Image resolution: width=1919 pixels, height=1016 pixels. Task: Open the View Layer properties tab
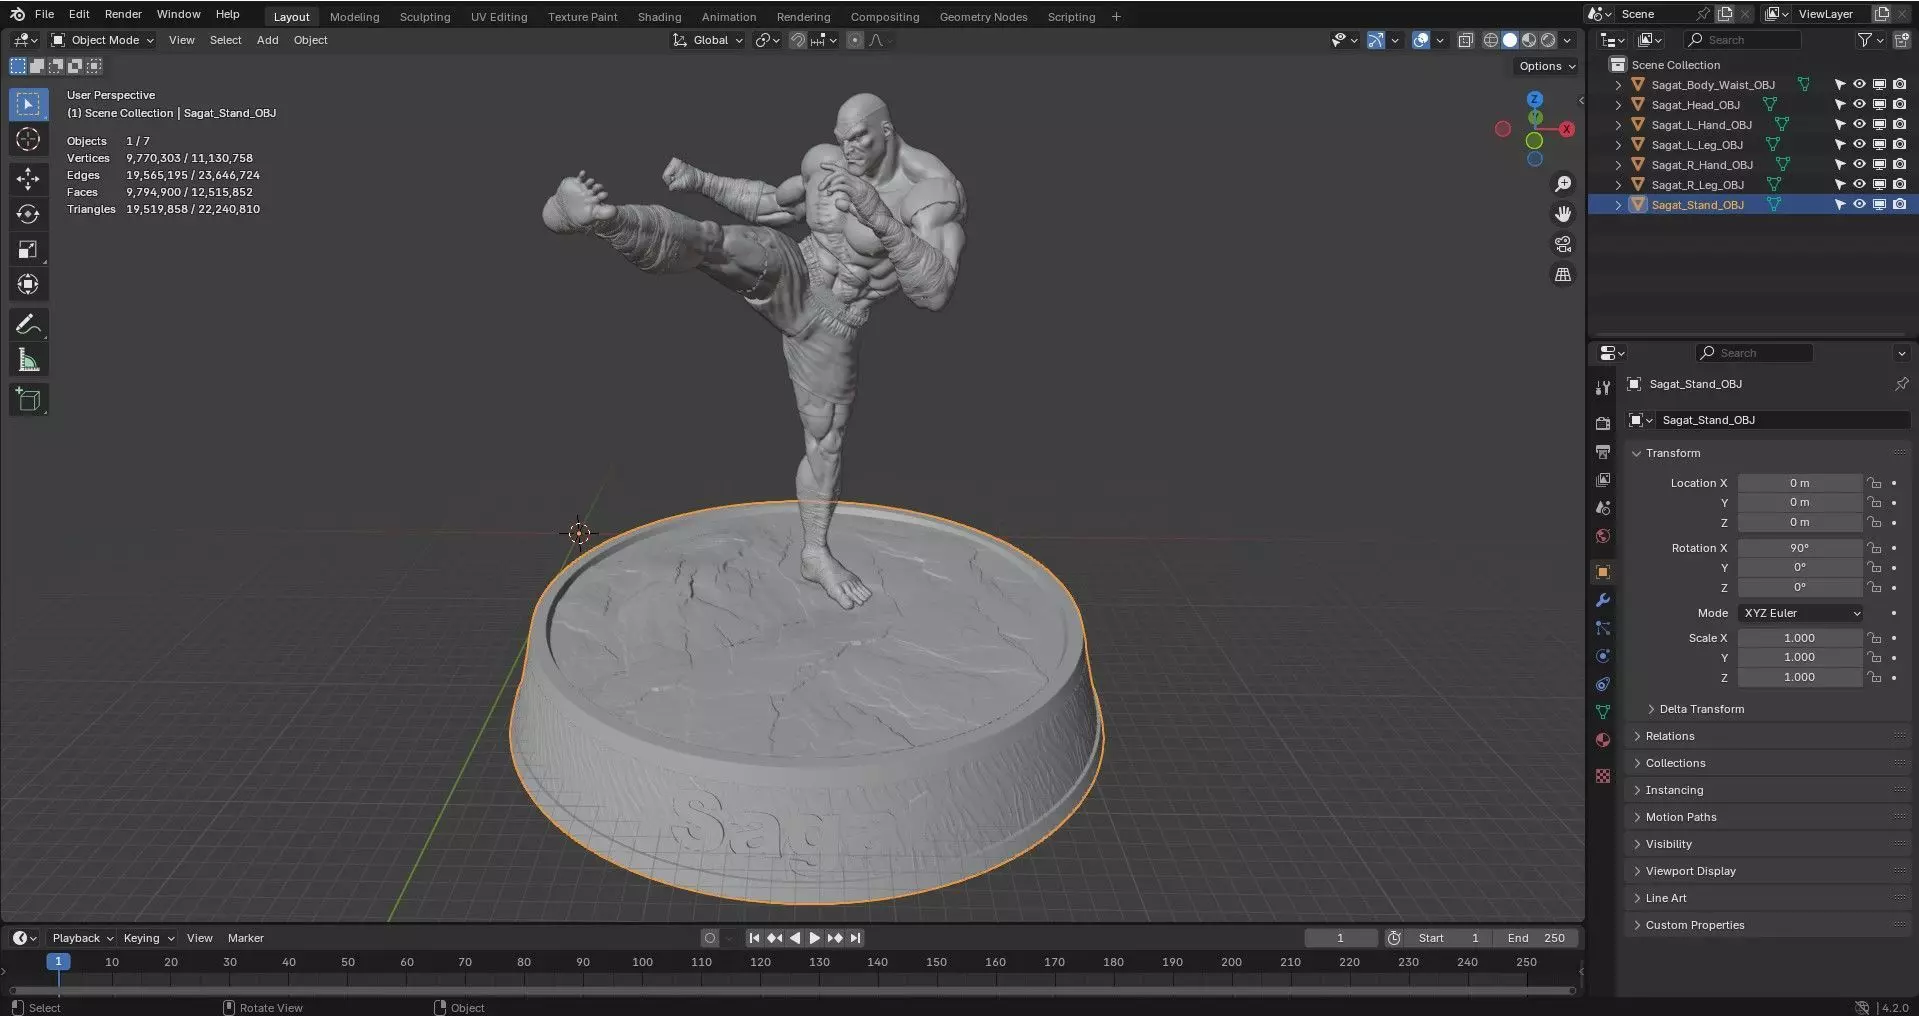(1603, 480)
